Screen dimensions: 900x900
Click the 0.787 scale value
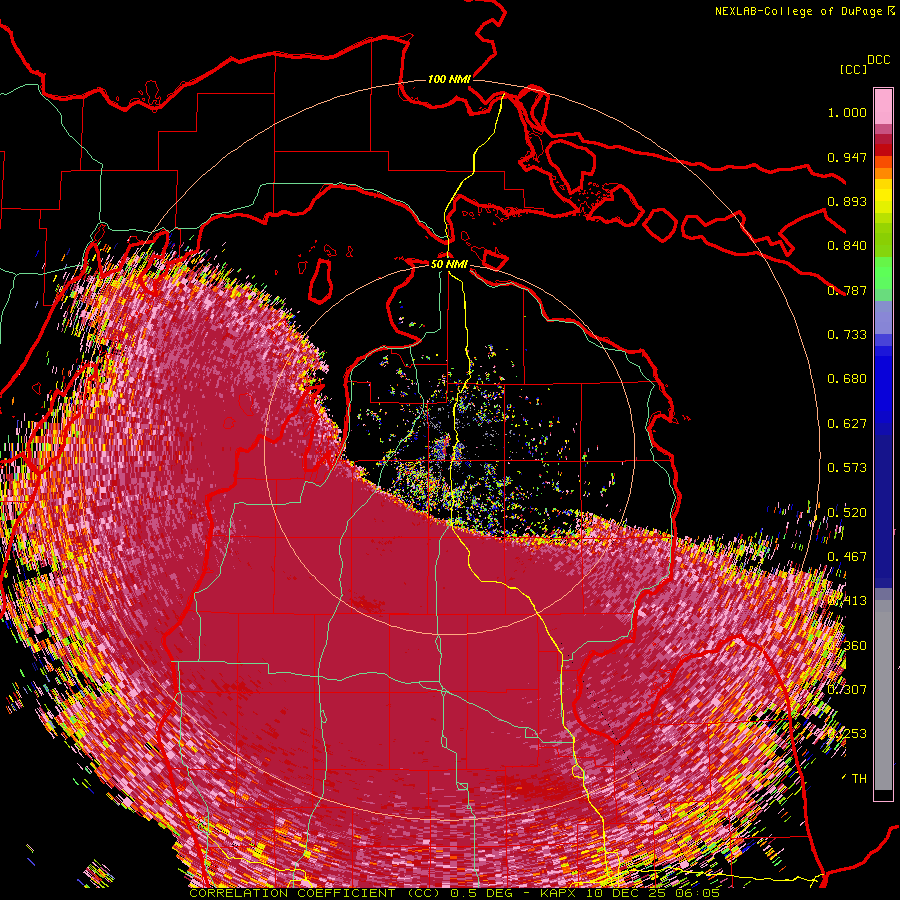[x=847, y=290]
